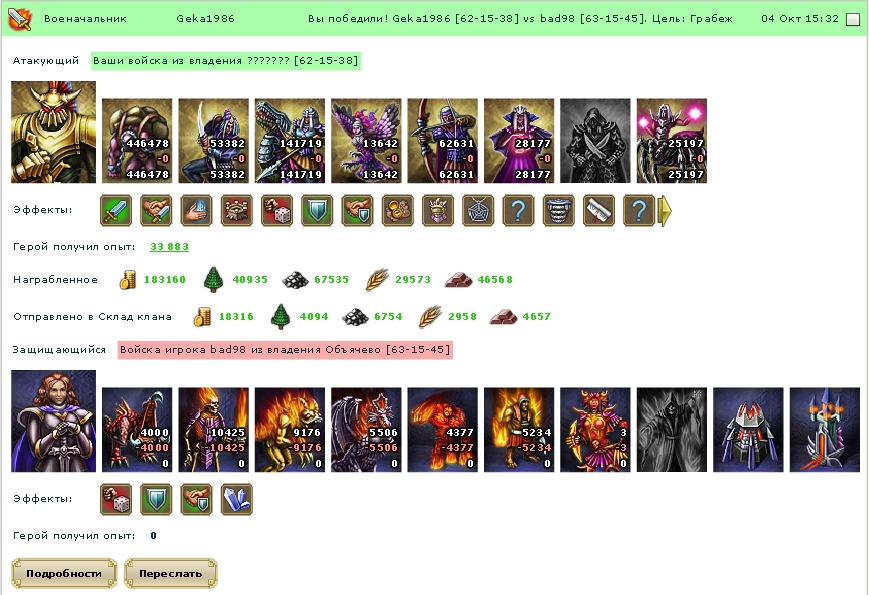Open the defender hero knight portrait
Viewport: 869px width, 595px height.
pos(53,421)
